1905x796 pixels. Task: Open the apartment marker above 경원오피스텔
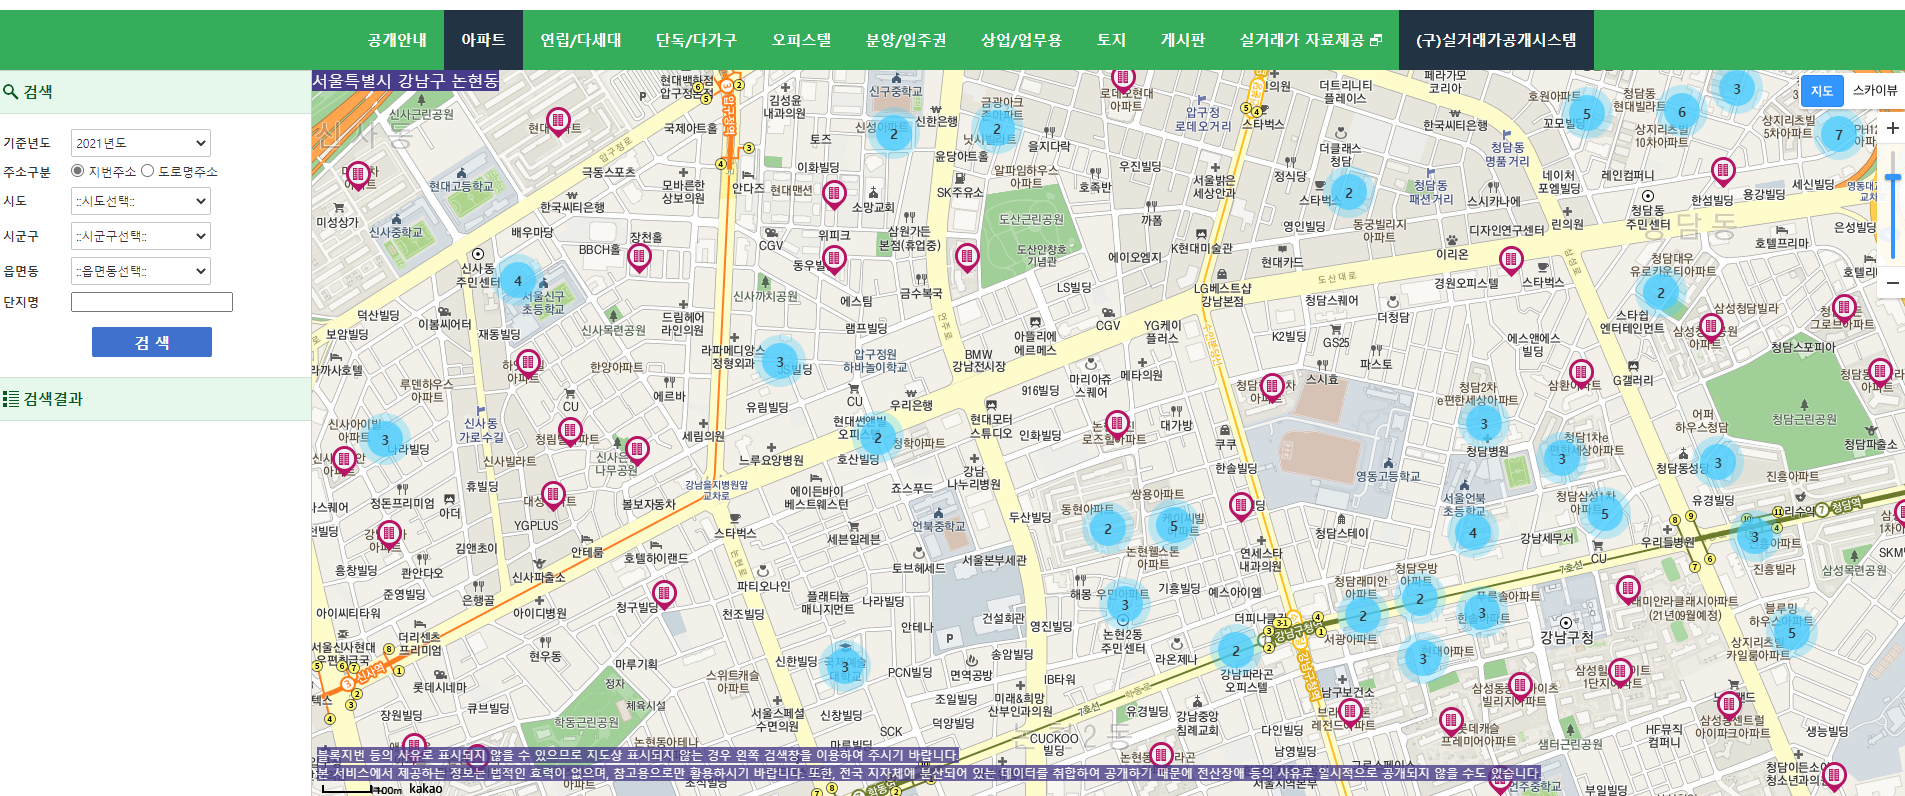click(1511, 262)
